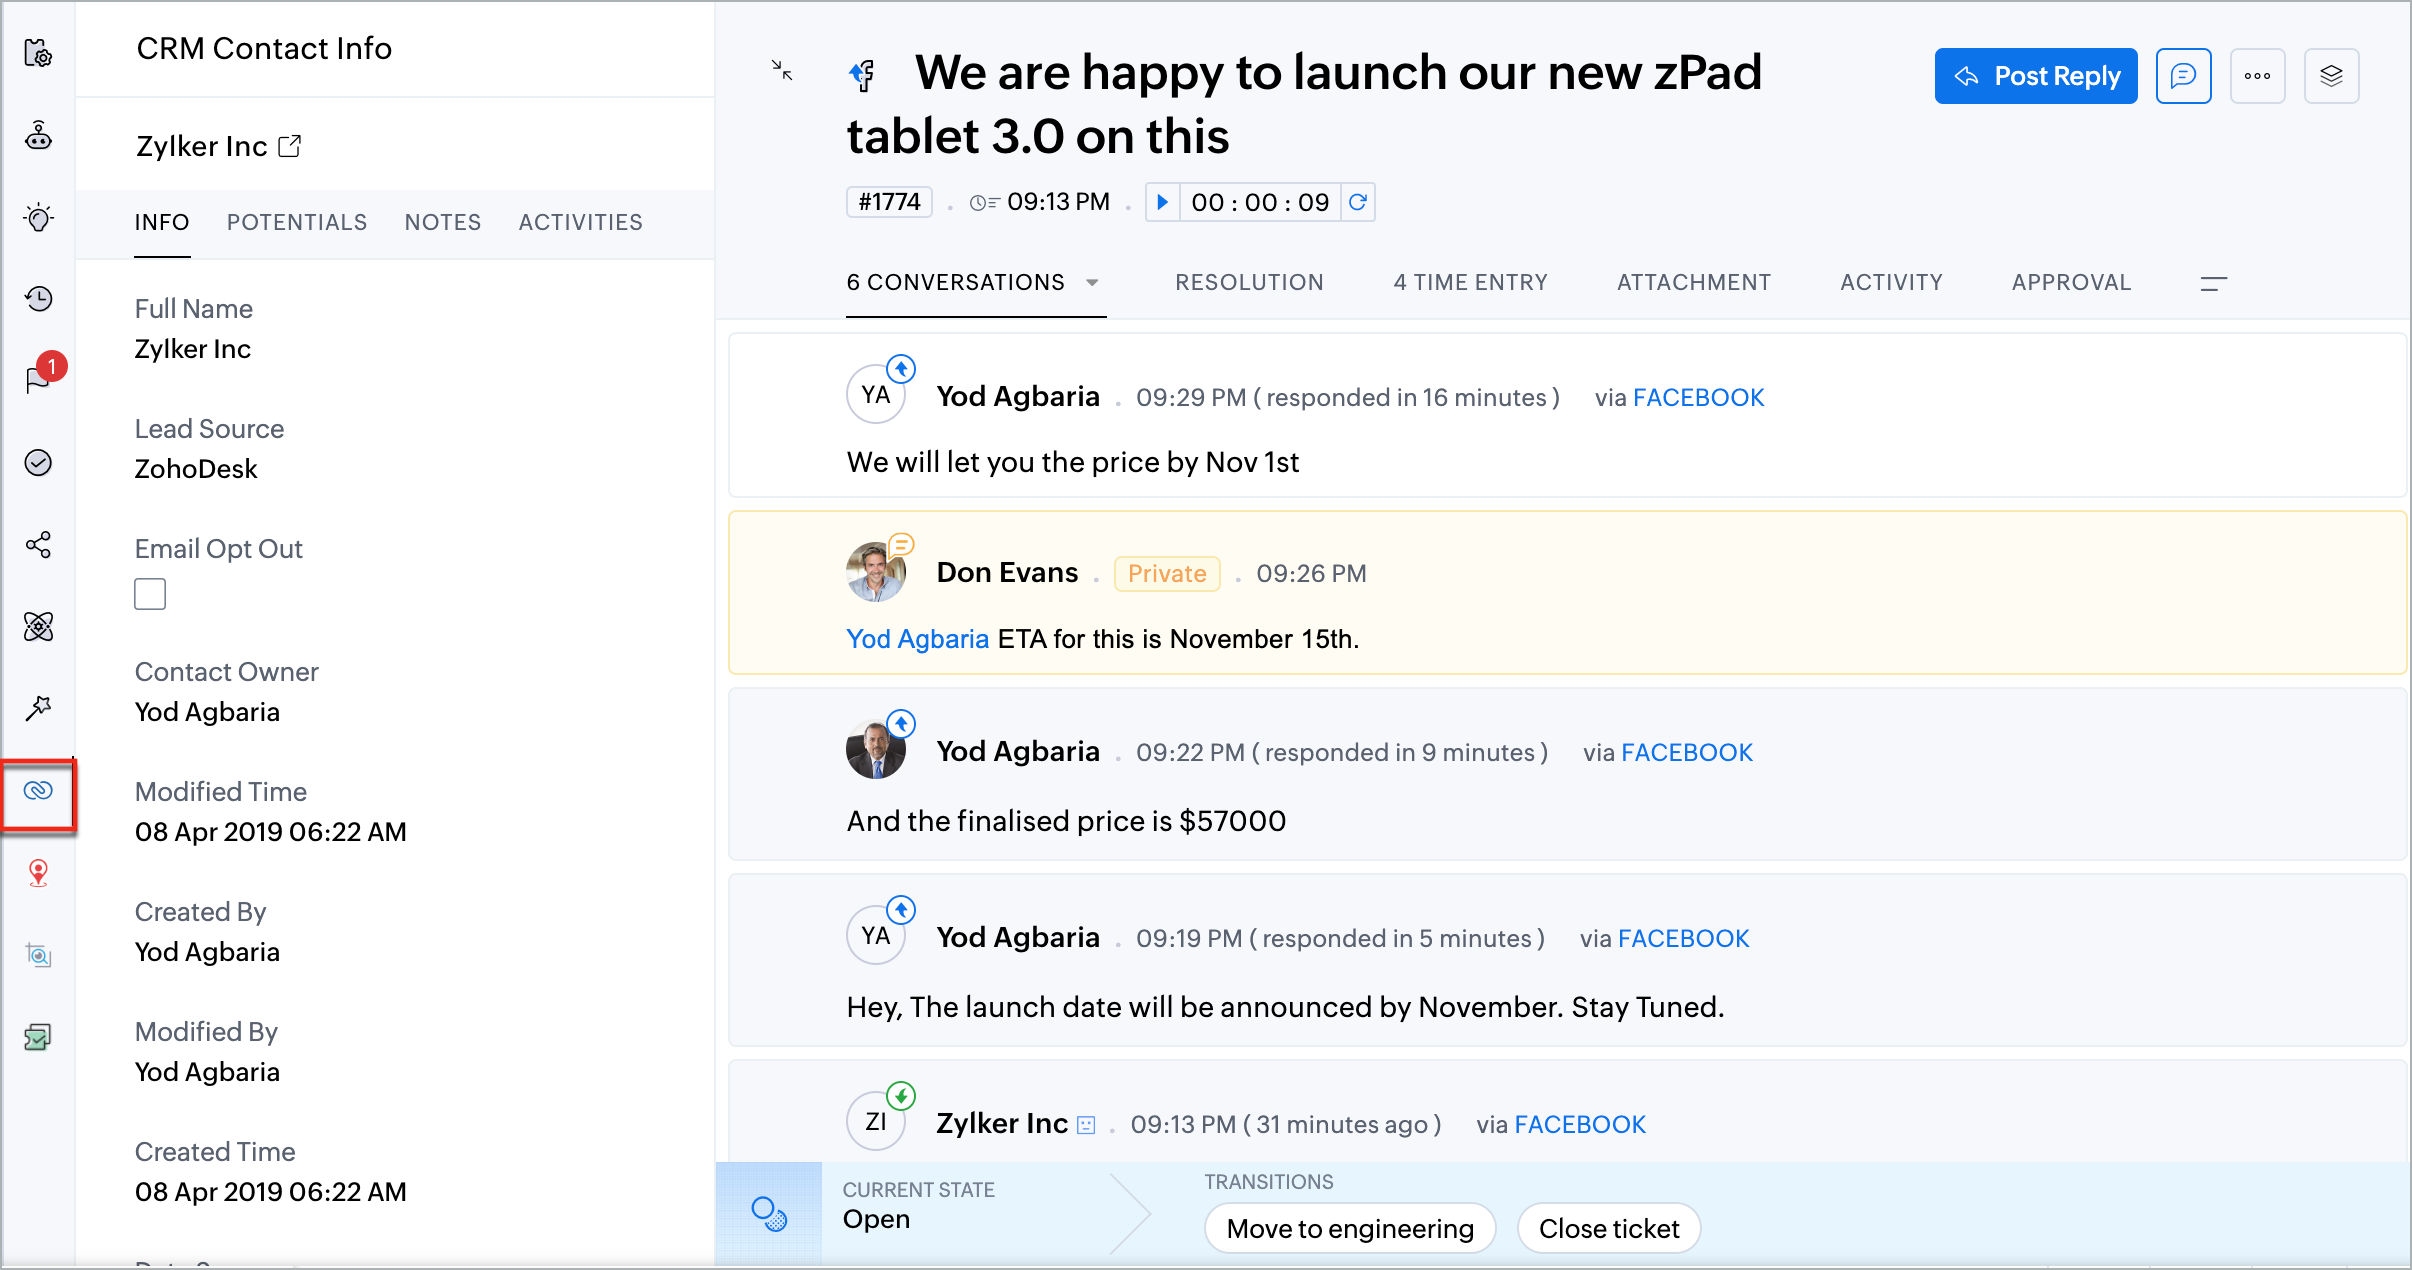Viewport: 2412px width, 1270px height.
Task: Expand the 6 Conversations dropdown arrow
Action: [x=1092, y=283]
